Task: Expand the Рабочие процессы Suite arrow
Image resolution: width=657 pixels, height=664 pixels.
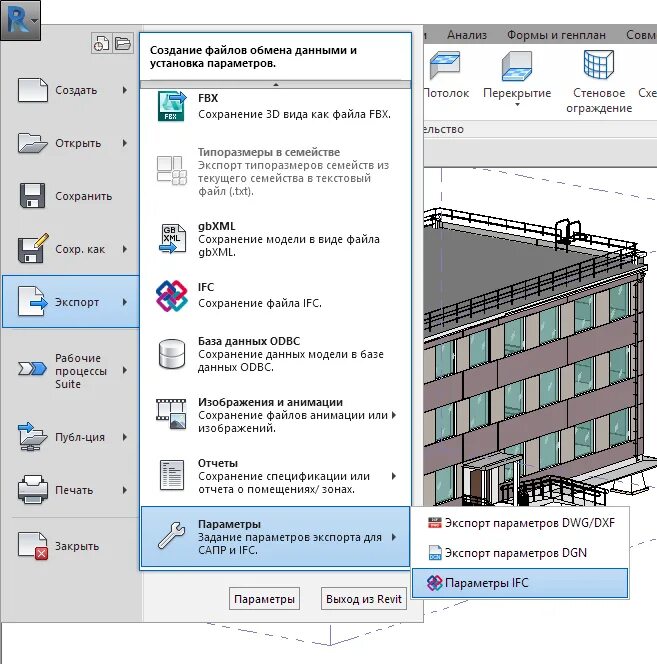Action: tap(125, 370)
